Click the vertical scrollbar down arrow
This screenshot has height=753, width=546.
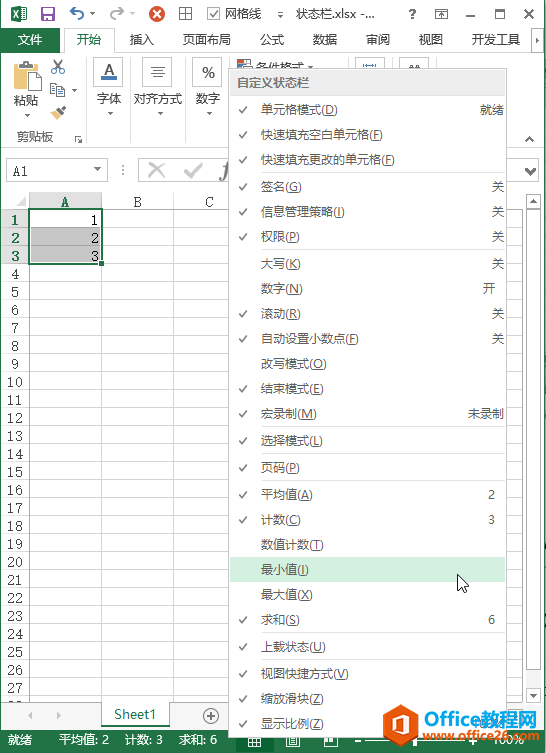533,695
